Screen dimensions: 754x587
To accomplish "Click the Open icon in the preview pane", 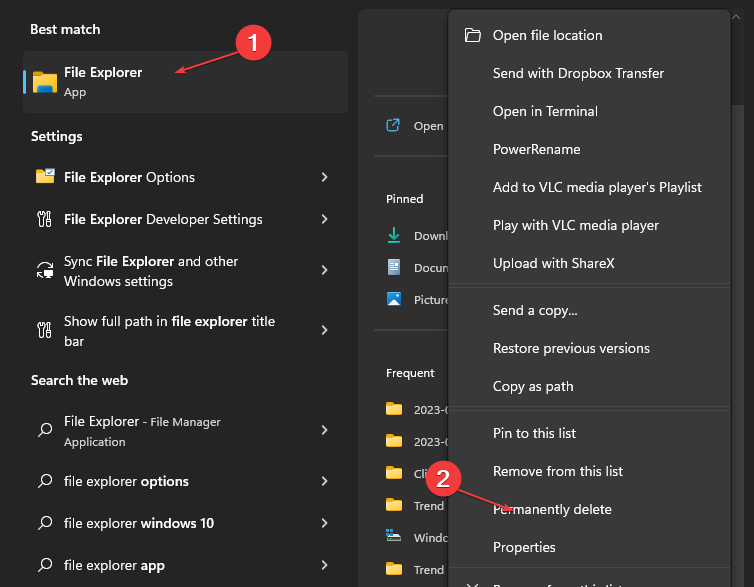I will click(394, 126).
